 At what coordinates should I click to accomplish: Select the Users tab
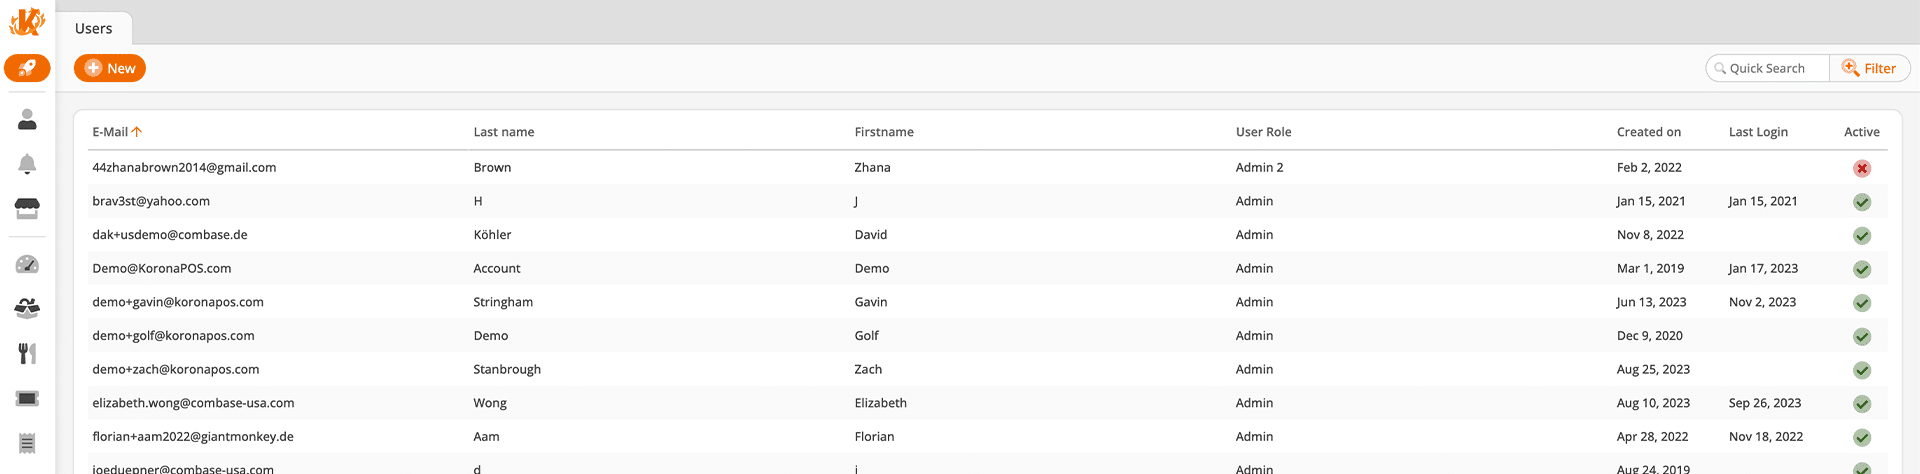[94, 28]
